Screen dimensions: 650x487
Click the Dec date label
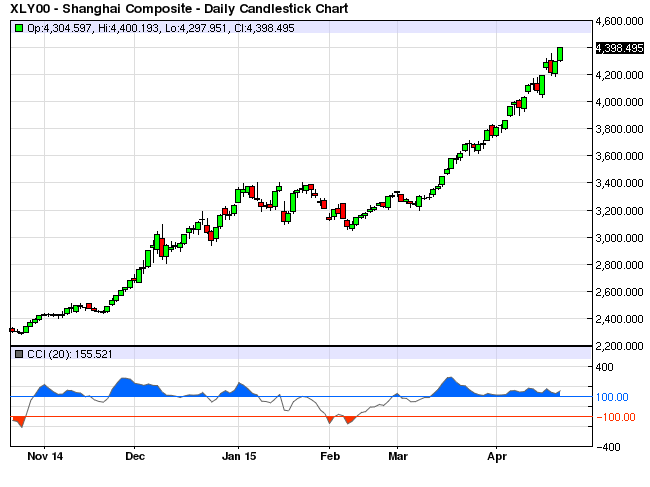[x=135, y=456]
